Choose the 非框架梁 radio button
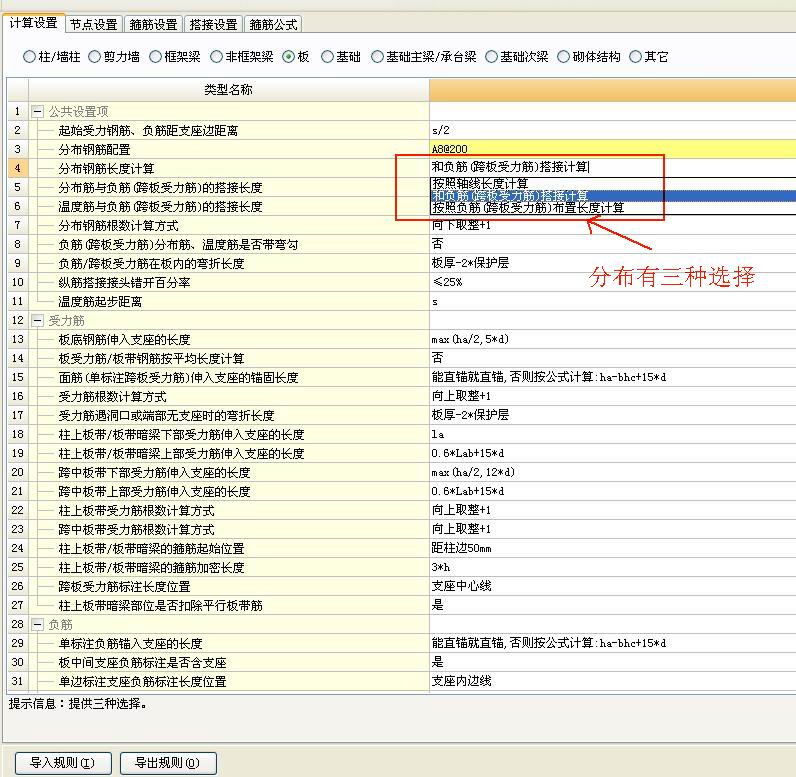Screen dimensions: 796x777 click(x=242, y=57)
